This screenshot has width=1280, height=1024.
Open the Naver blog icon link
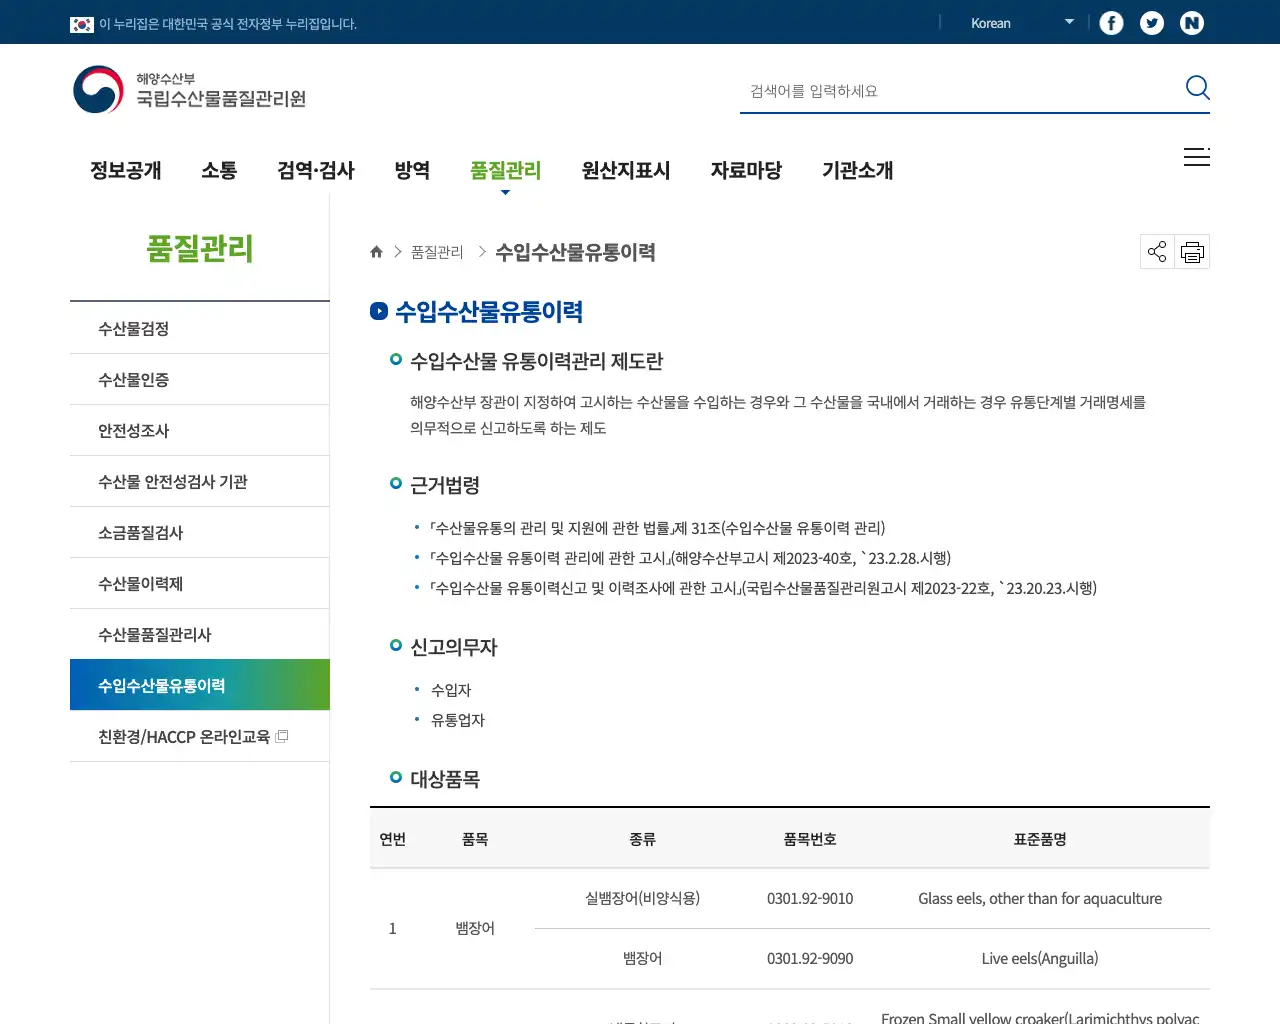point(1192,23)
